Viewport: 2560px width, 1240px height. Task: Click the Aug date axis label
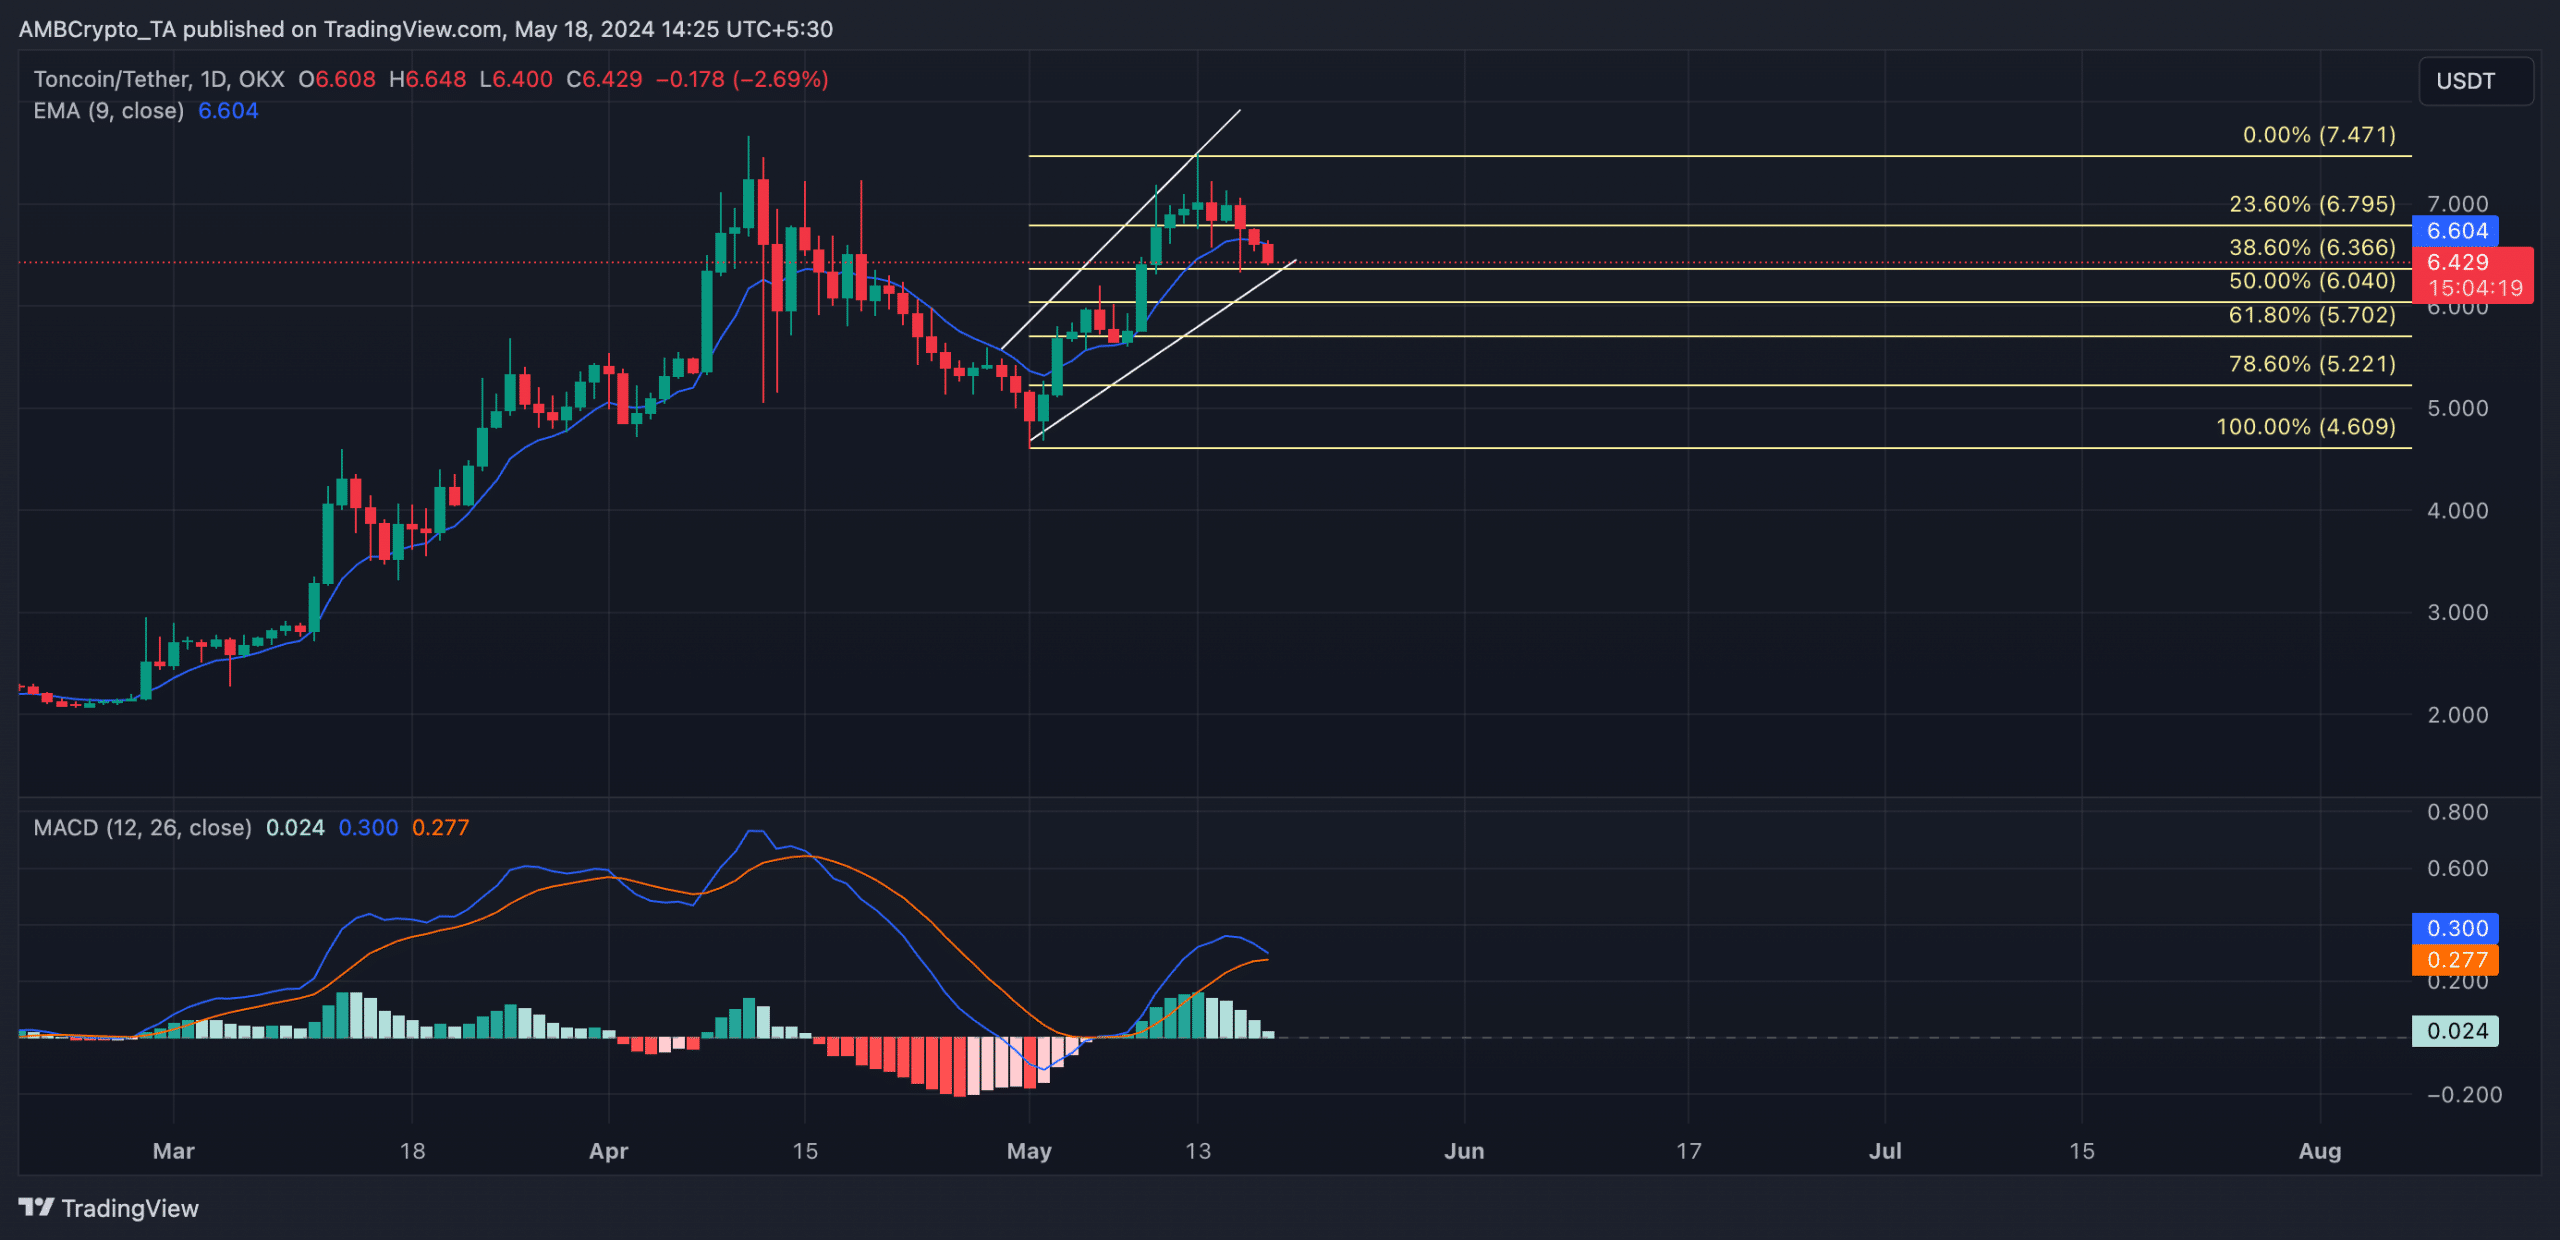2320,1151
